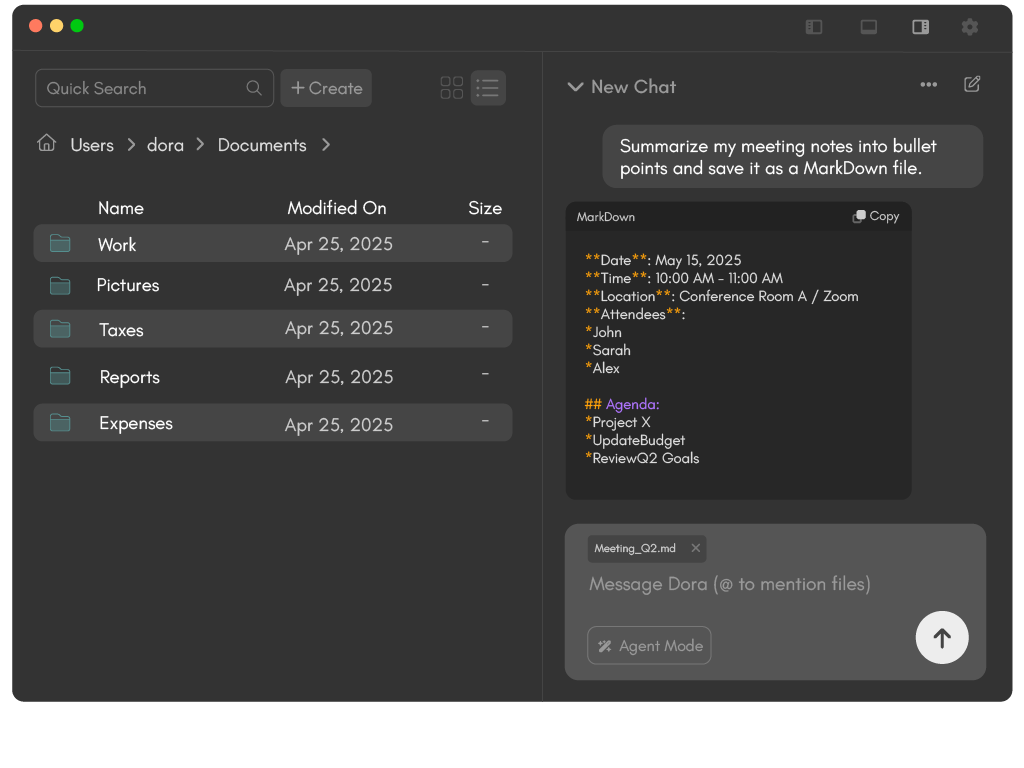Collapse the New Chat dropdown chevron

pyautogui.click(x=575, y=87)
